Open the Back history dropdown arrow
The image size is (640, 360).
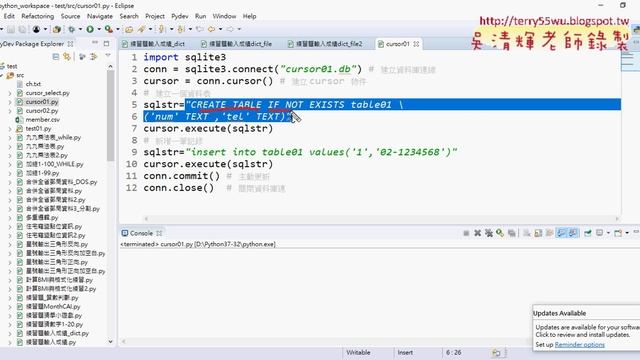pyautogui.click(x=220, y=29)
